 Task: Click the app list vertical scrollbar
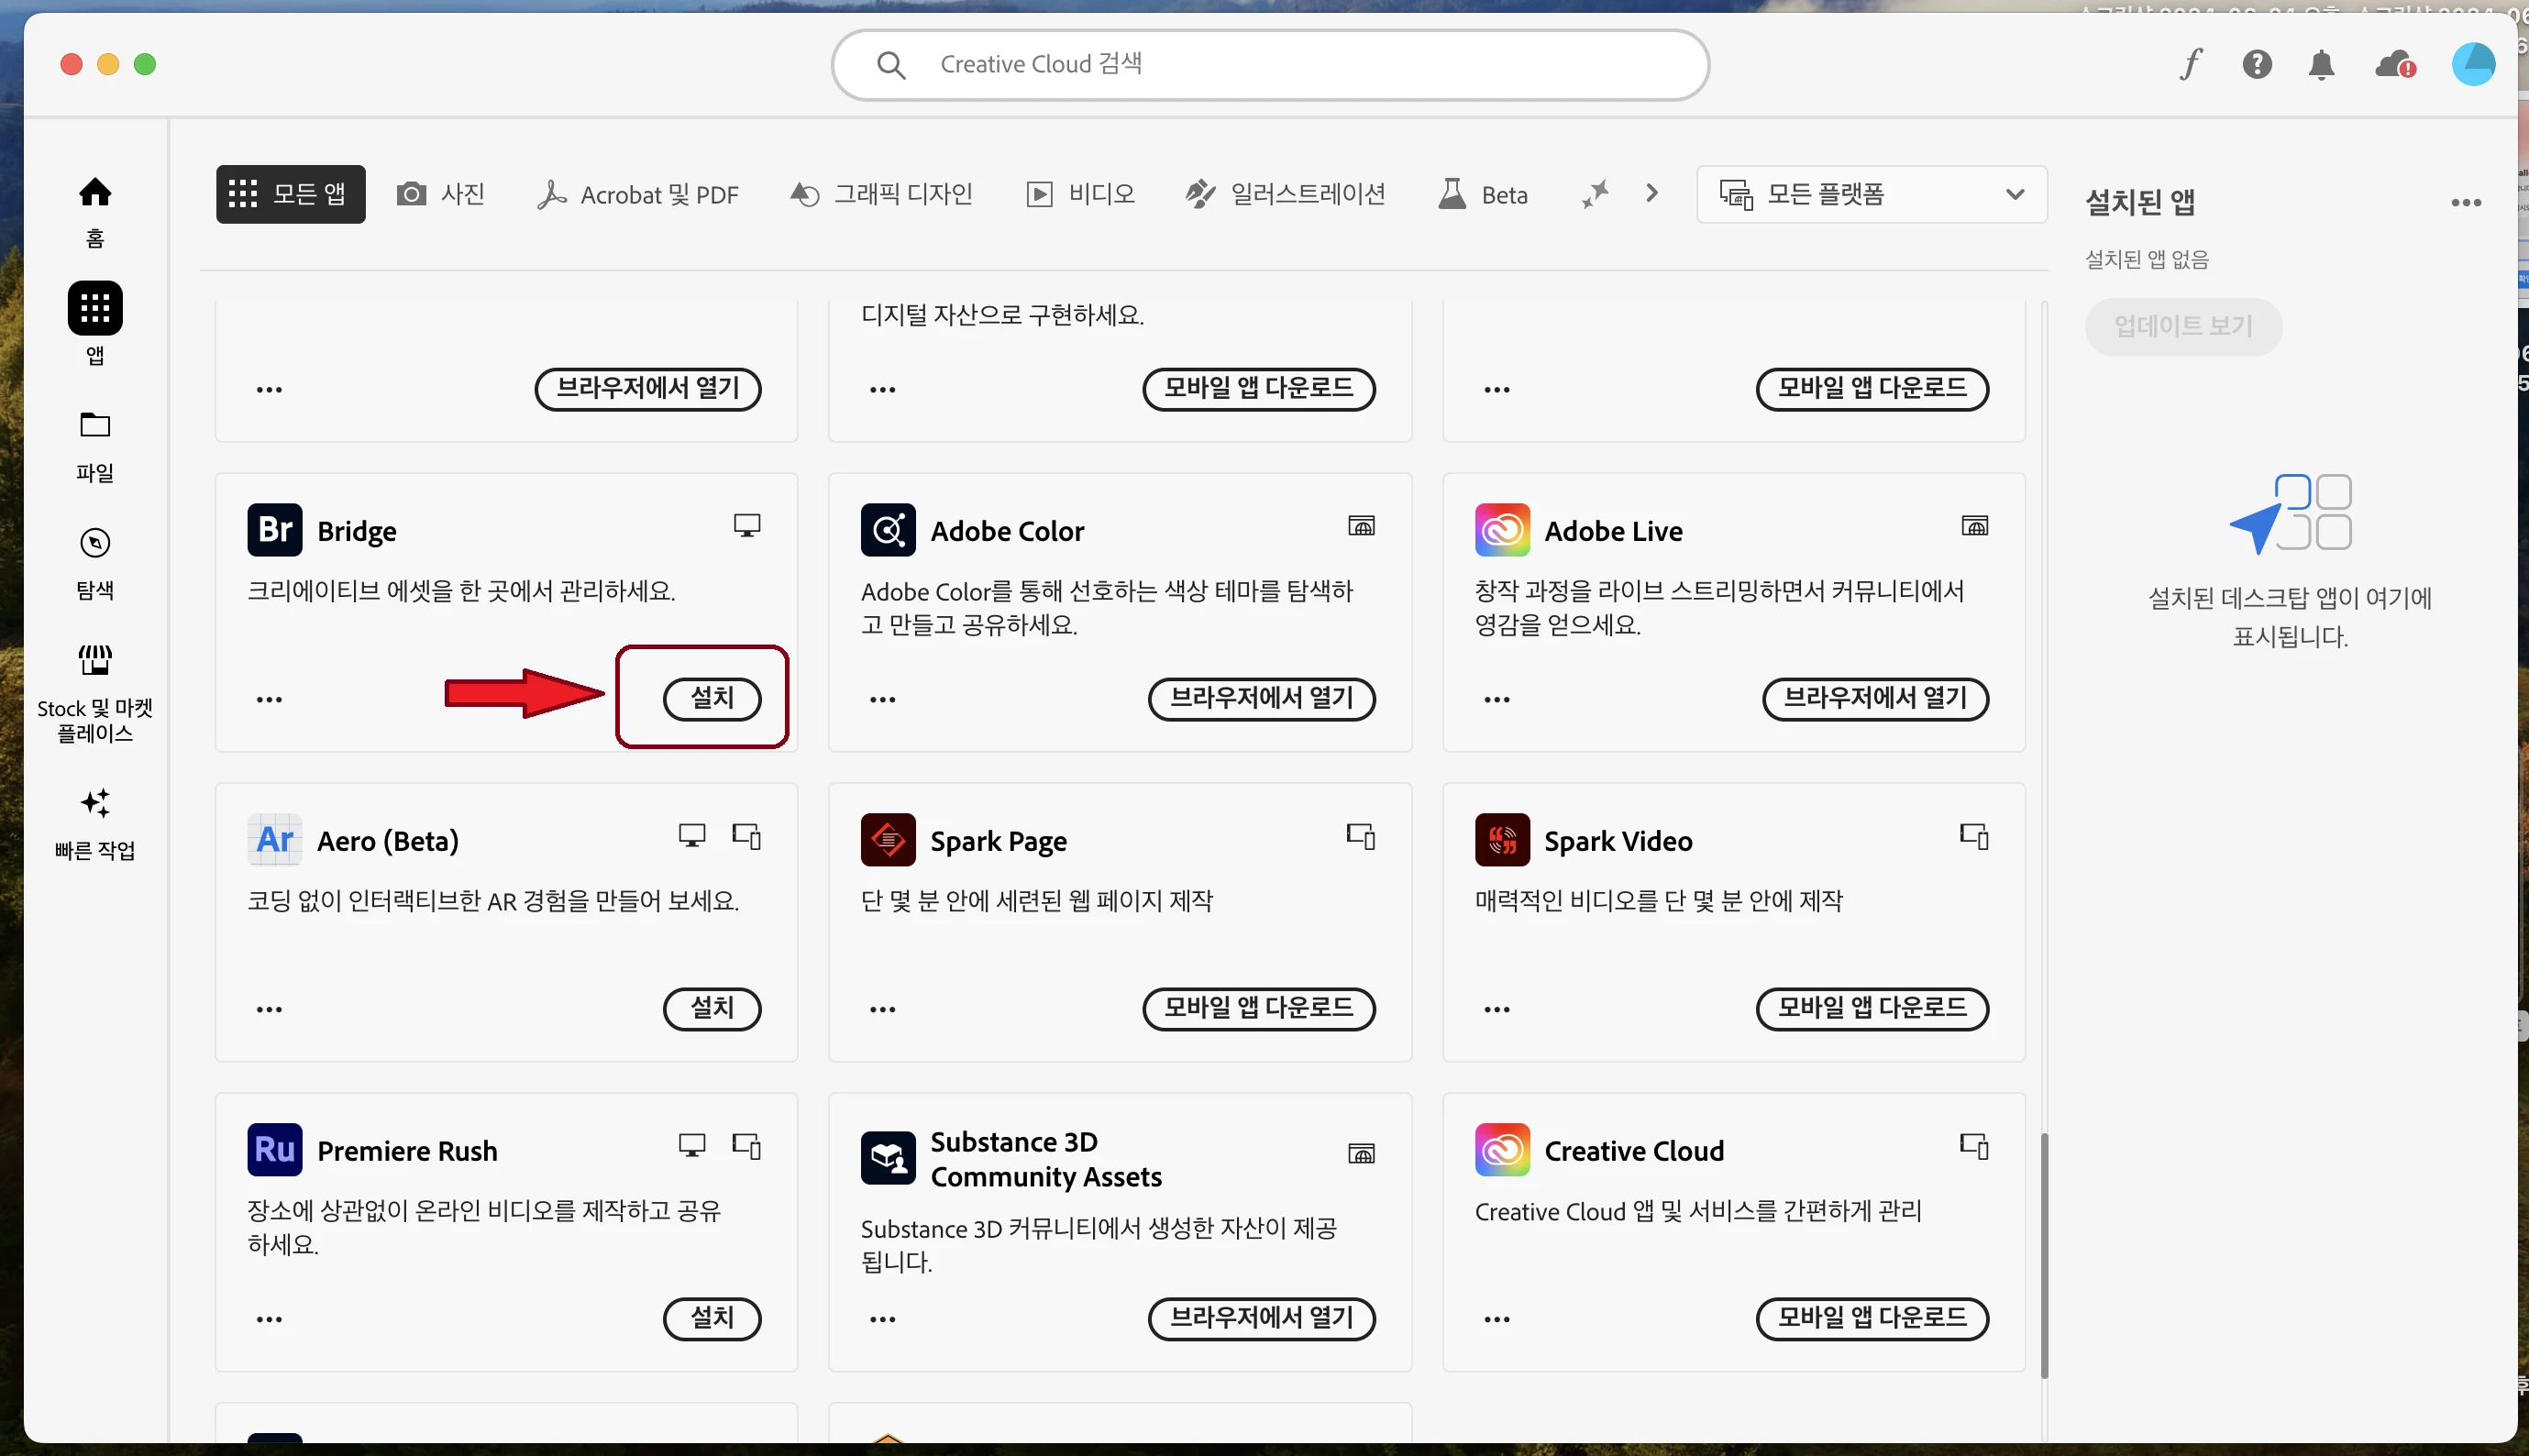(x=2044, y=1255)
